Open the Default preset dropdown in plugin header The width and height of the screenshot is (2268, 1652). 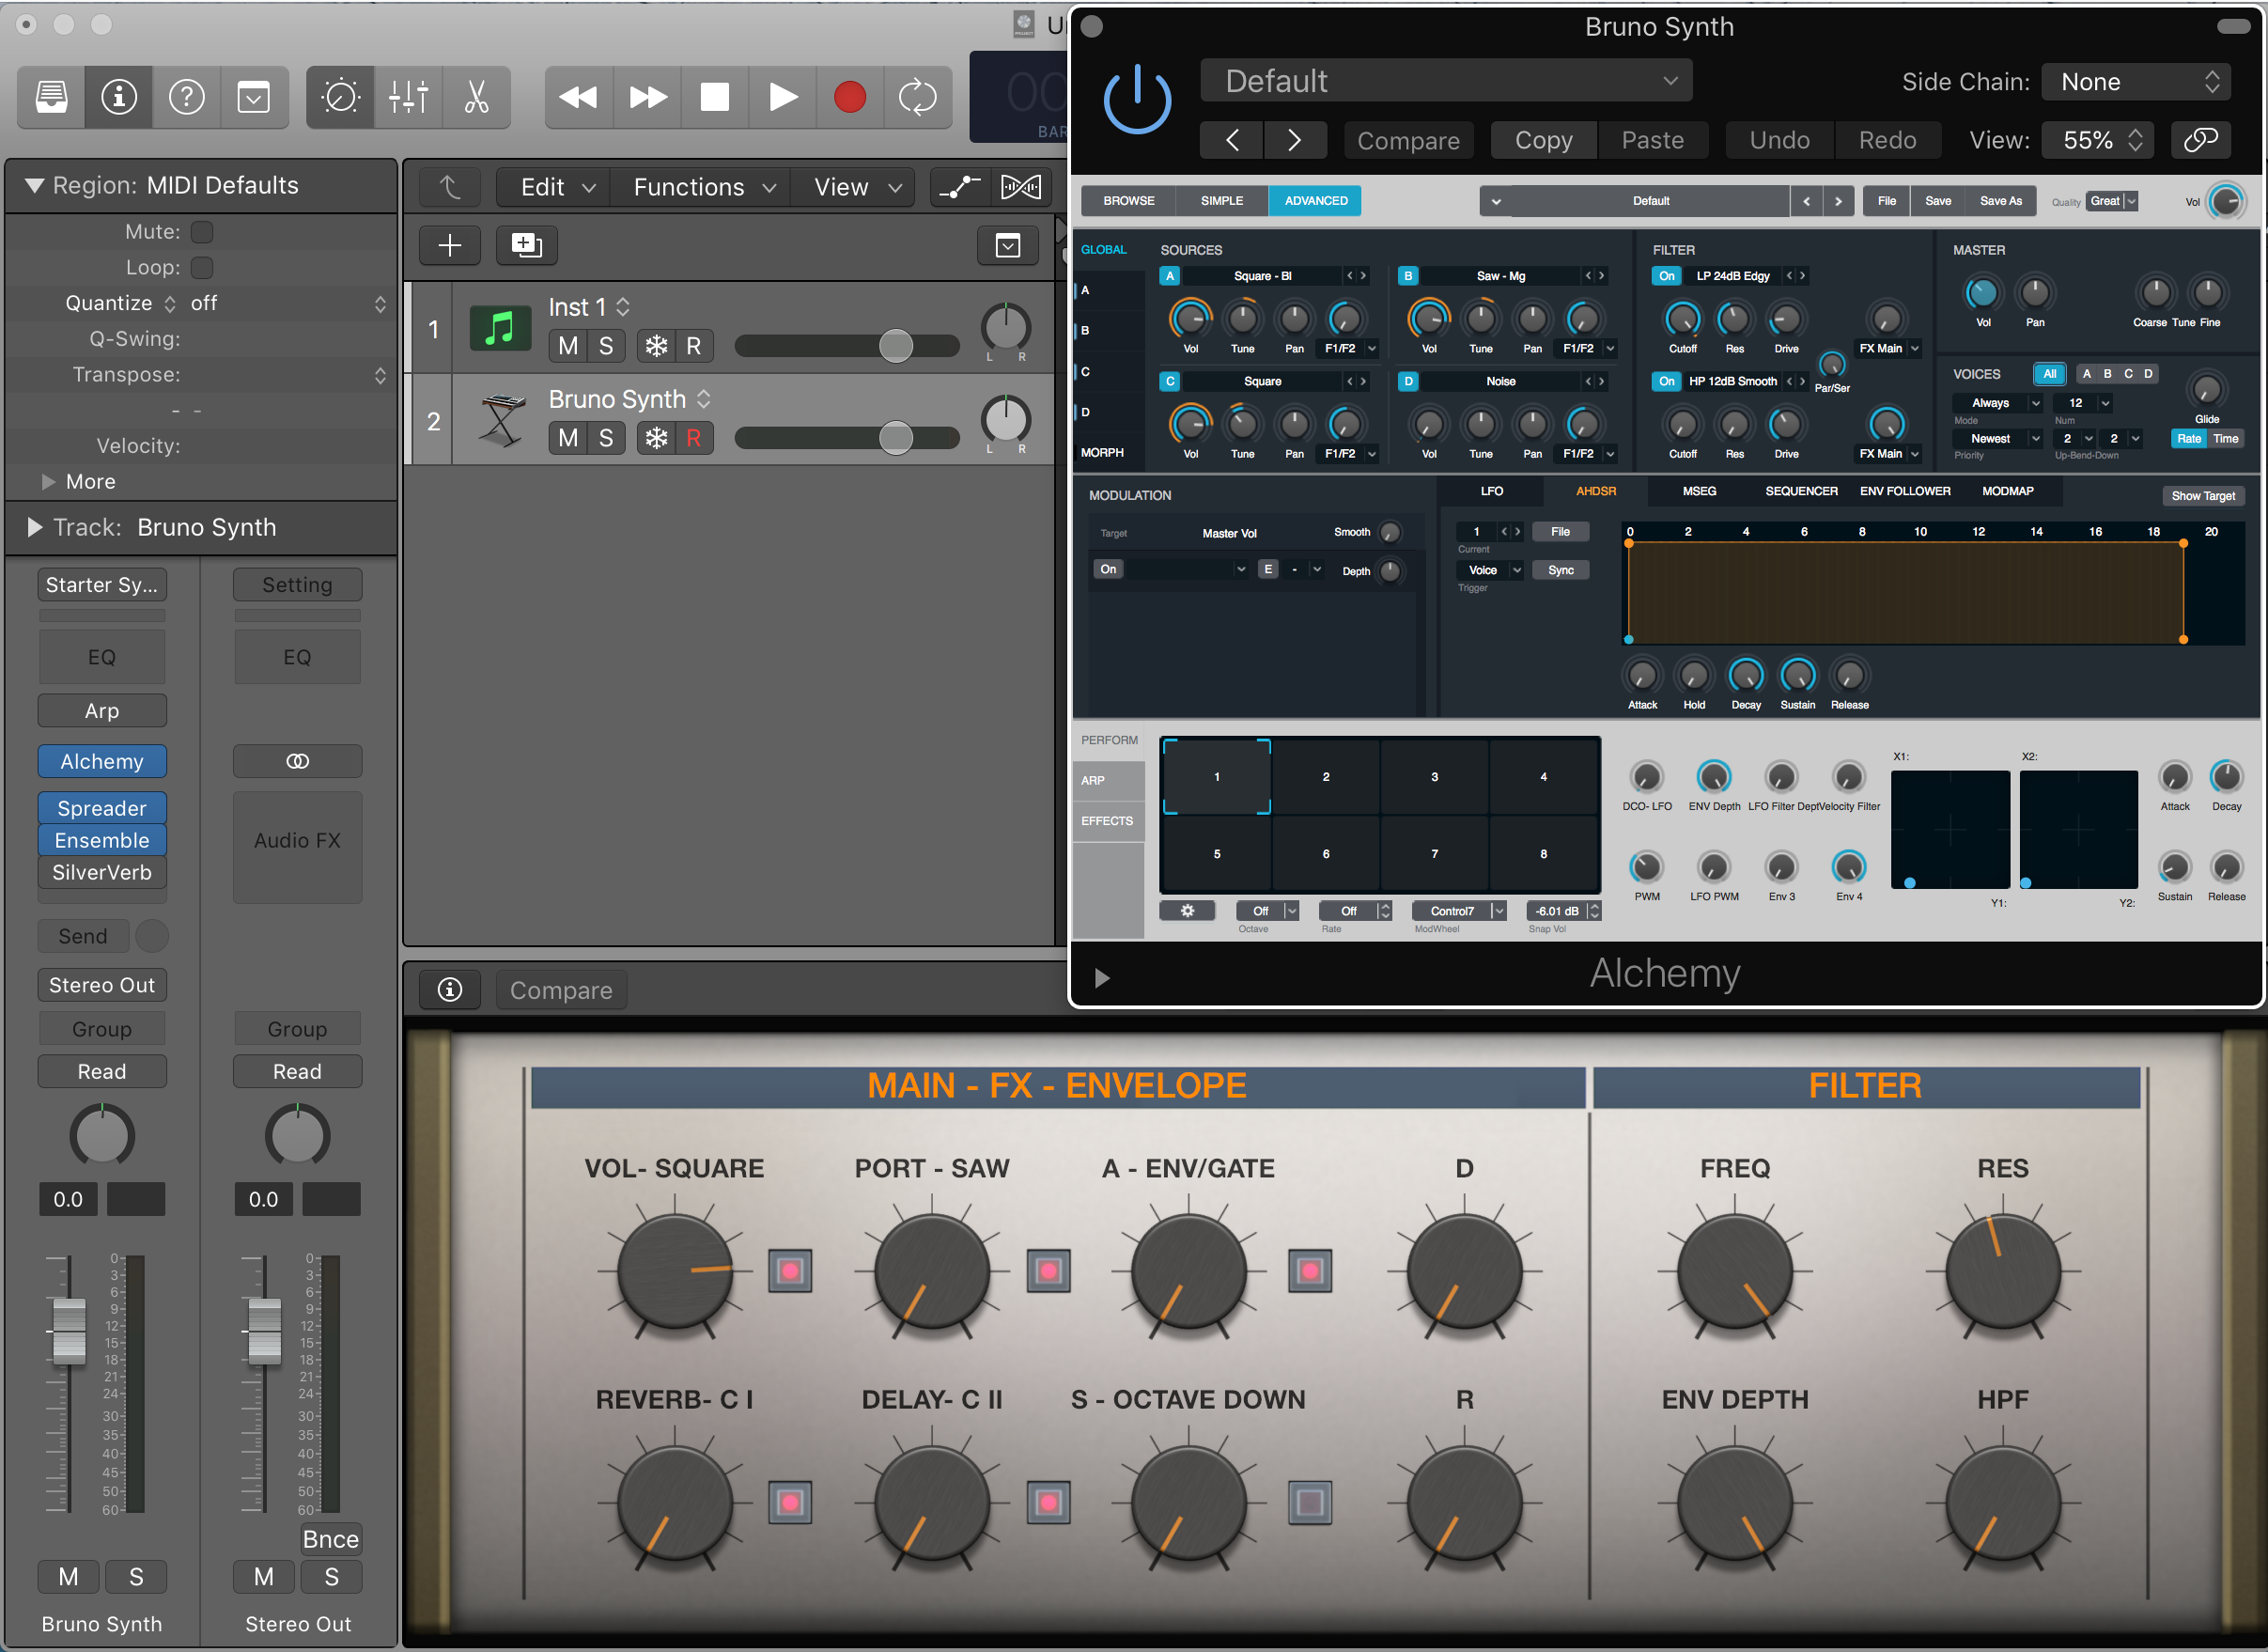tap(1446, 81)
